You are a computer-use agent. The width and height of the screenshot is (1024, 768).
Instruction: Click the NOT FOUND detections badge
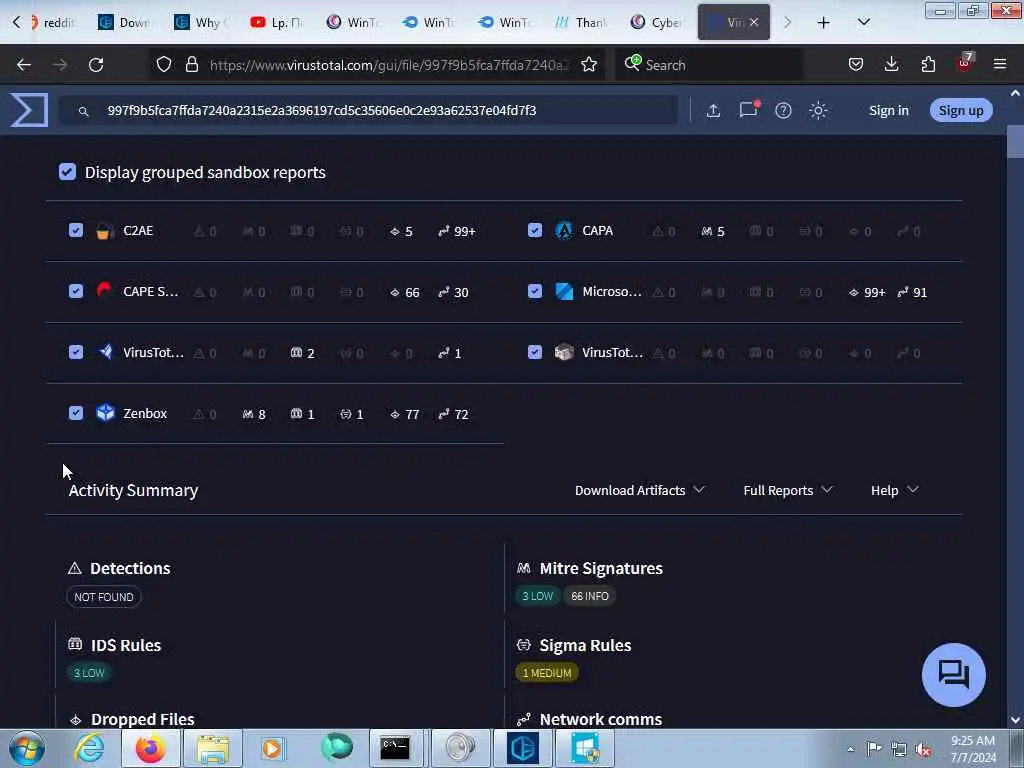pyautogui.click(x=104, y=597)
